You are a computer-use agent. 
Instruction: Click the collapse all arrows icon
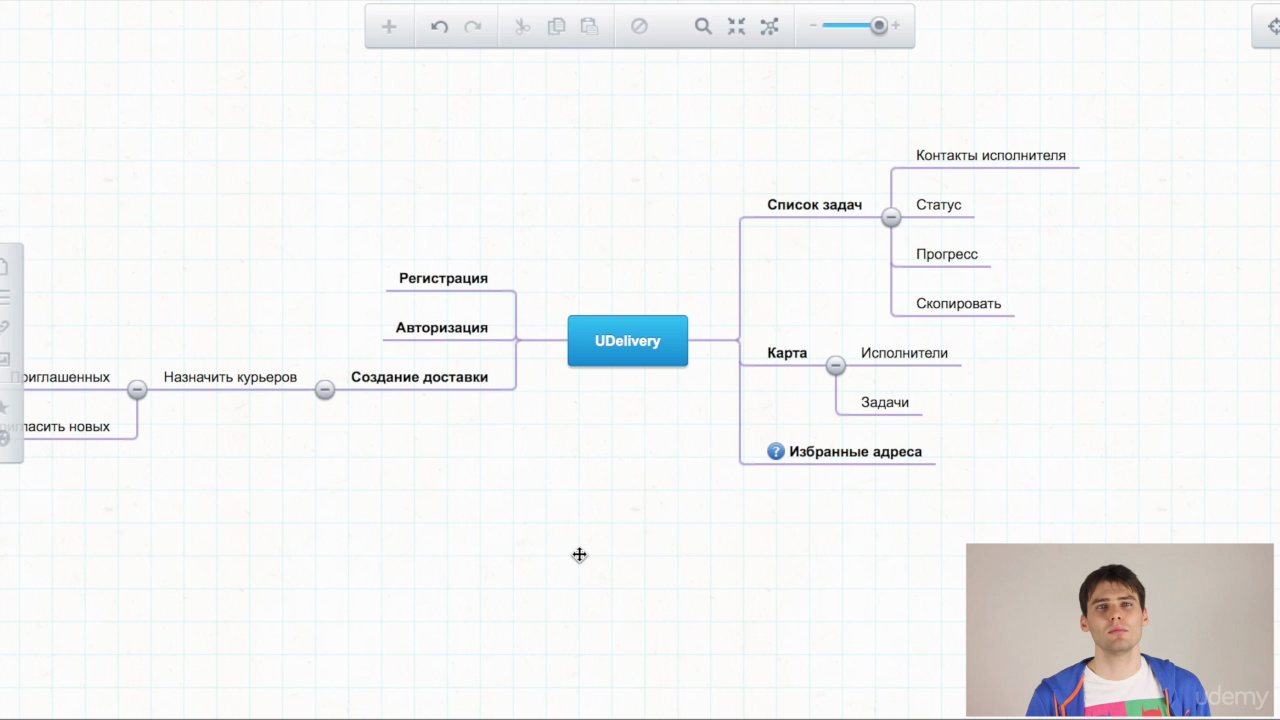pos(736,27)
